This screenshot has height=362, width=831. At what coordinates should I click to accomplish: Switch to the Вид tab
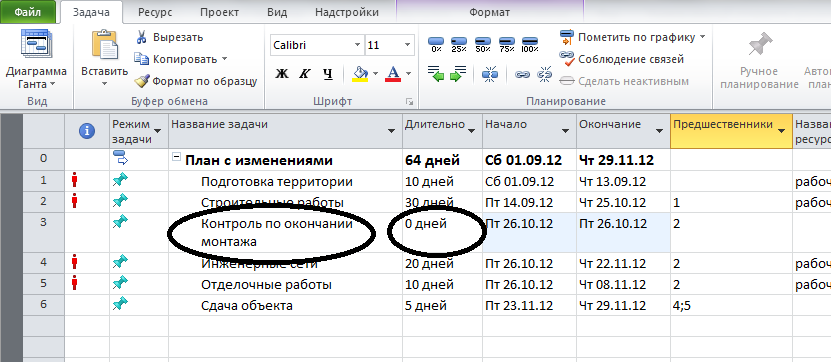point(278,12)
